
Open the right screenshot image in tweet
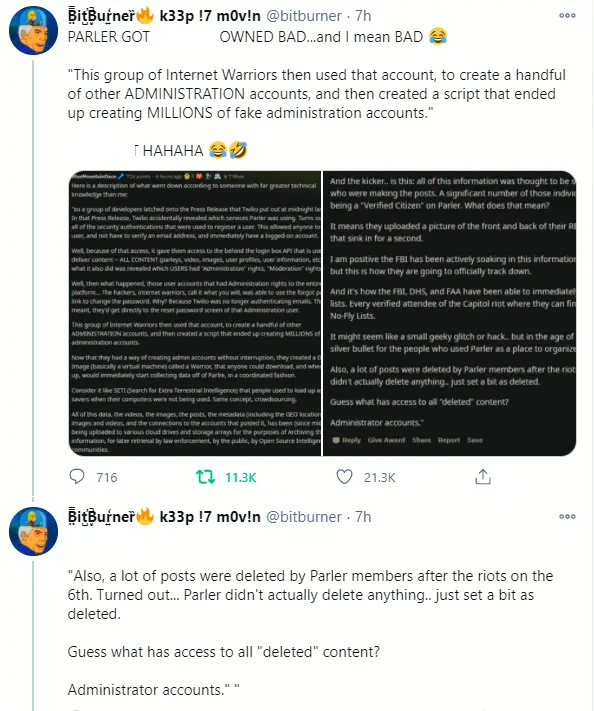click(x=449, y=313)
